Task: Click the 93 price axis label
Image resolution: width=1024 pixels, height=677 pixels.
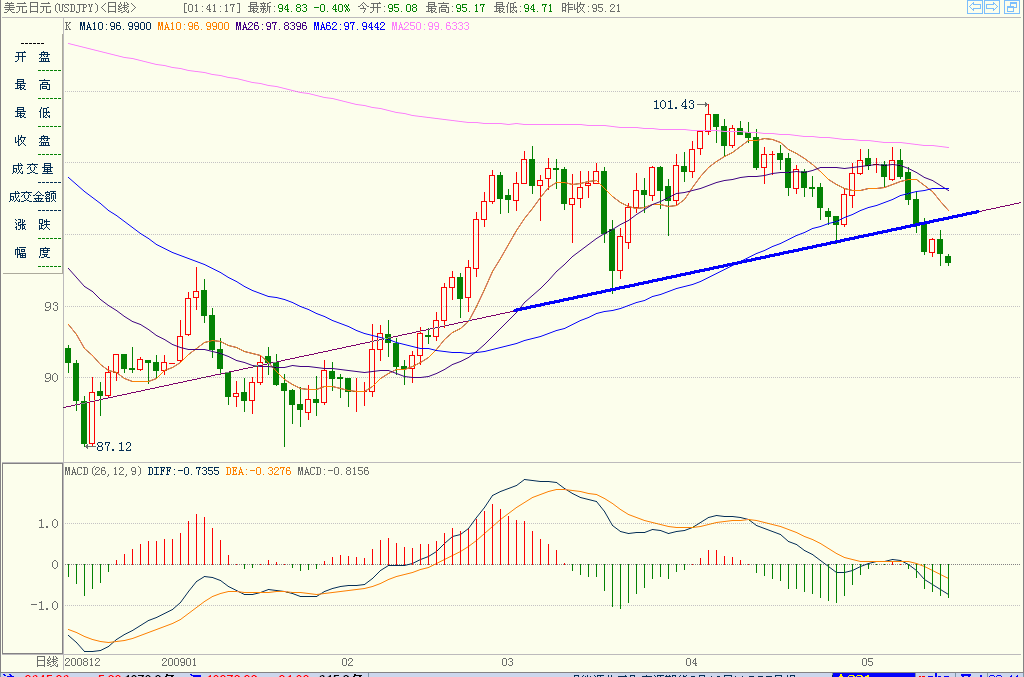Action: [x=51, y=306]
